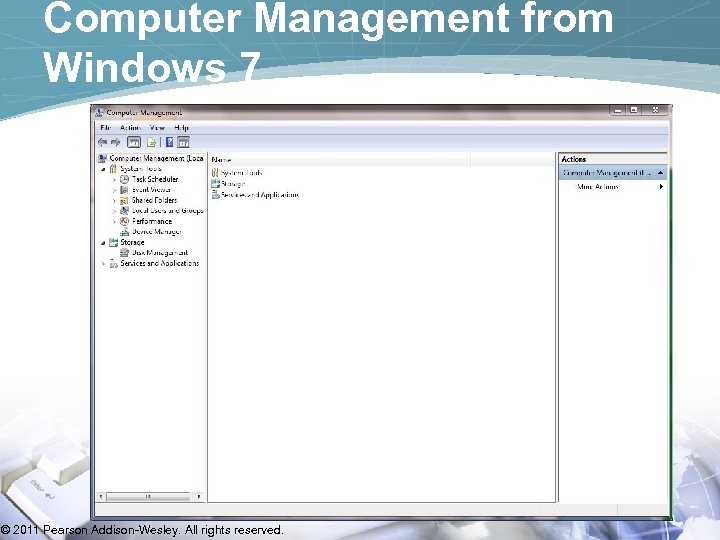Click the Storage icon in center list

click(215, 184)
